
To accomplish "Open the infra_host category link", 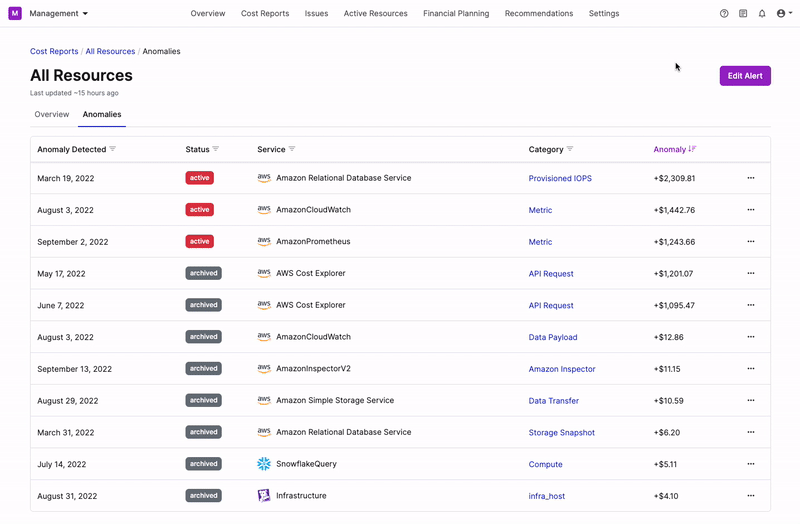I will [546, 496].
